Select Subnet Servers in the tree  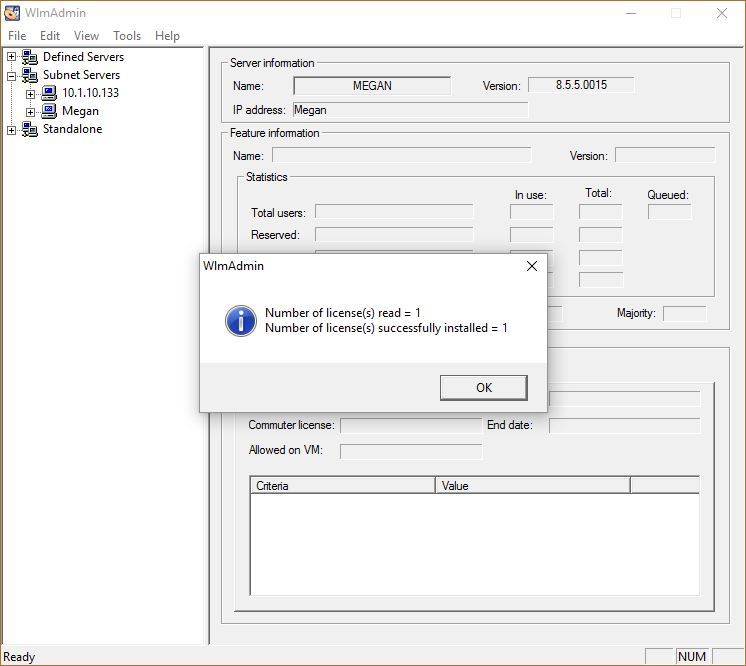point(81,75)
